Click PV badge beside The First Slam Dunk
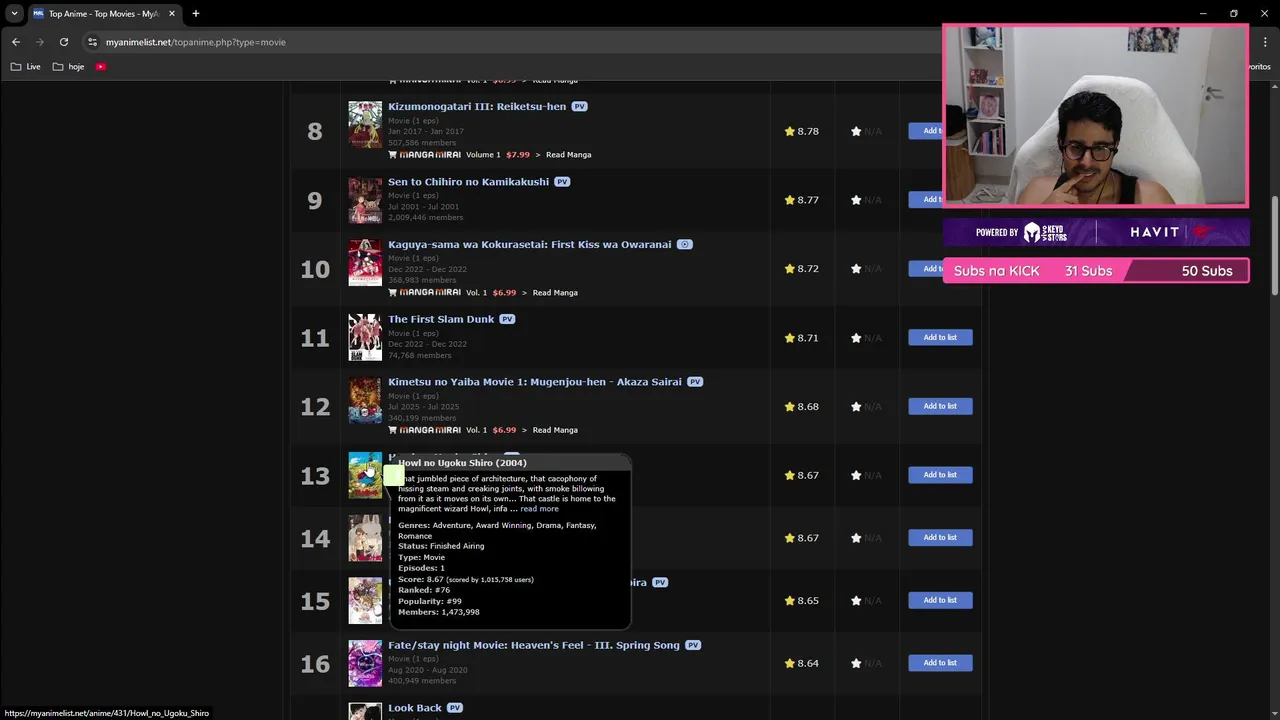Screen dimensions: 1280x720 pyautogui.click(x=507, y=319)
